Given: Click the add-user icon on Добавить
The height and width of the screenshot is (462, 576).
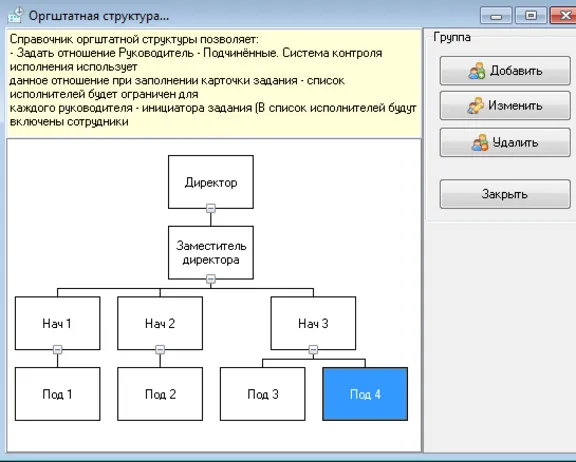Looking at the screenshot, I should pos(477,71).
